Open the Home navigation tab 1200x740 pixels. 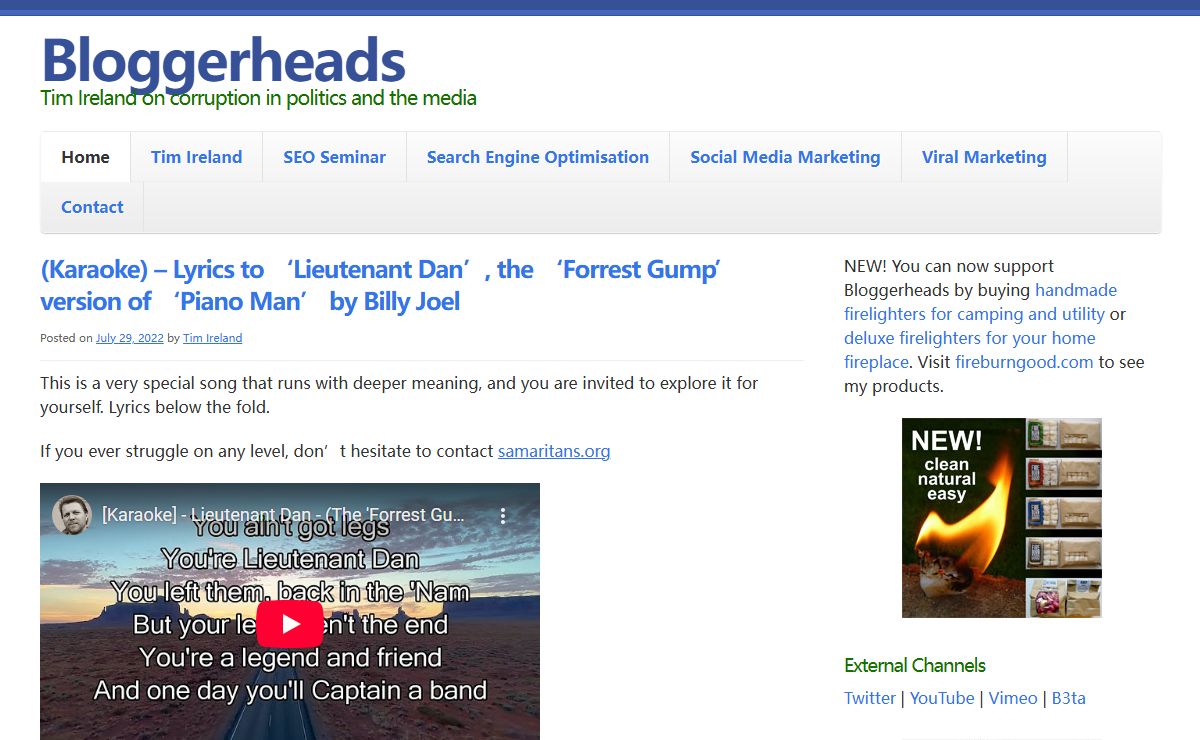(x=86, y=157)
